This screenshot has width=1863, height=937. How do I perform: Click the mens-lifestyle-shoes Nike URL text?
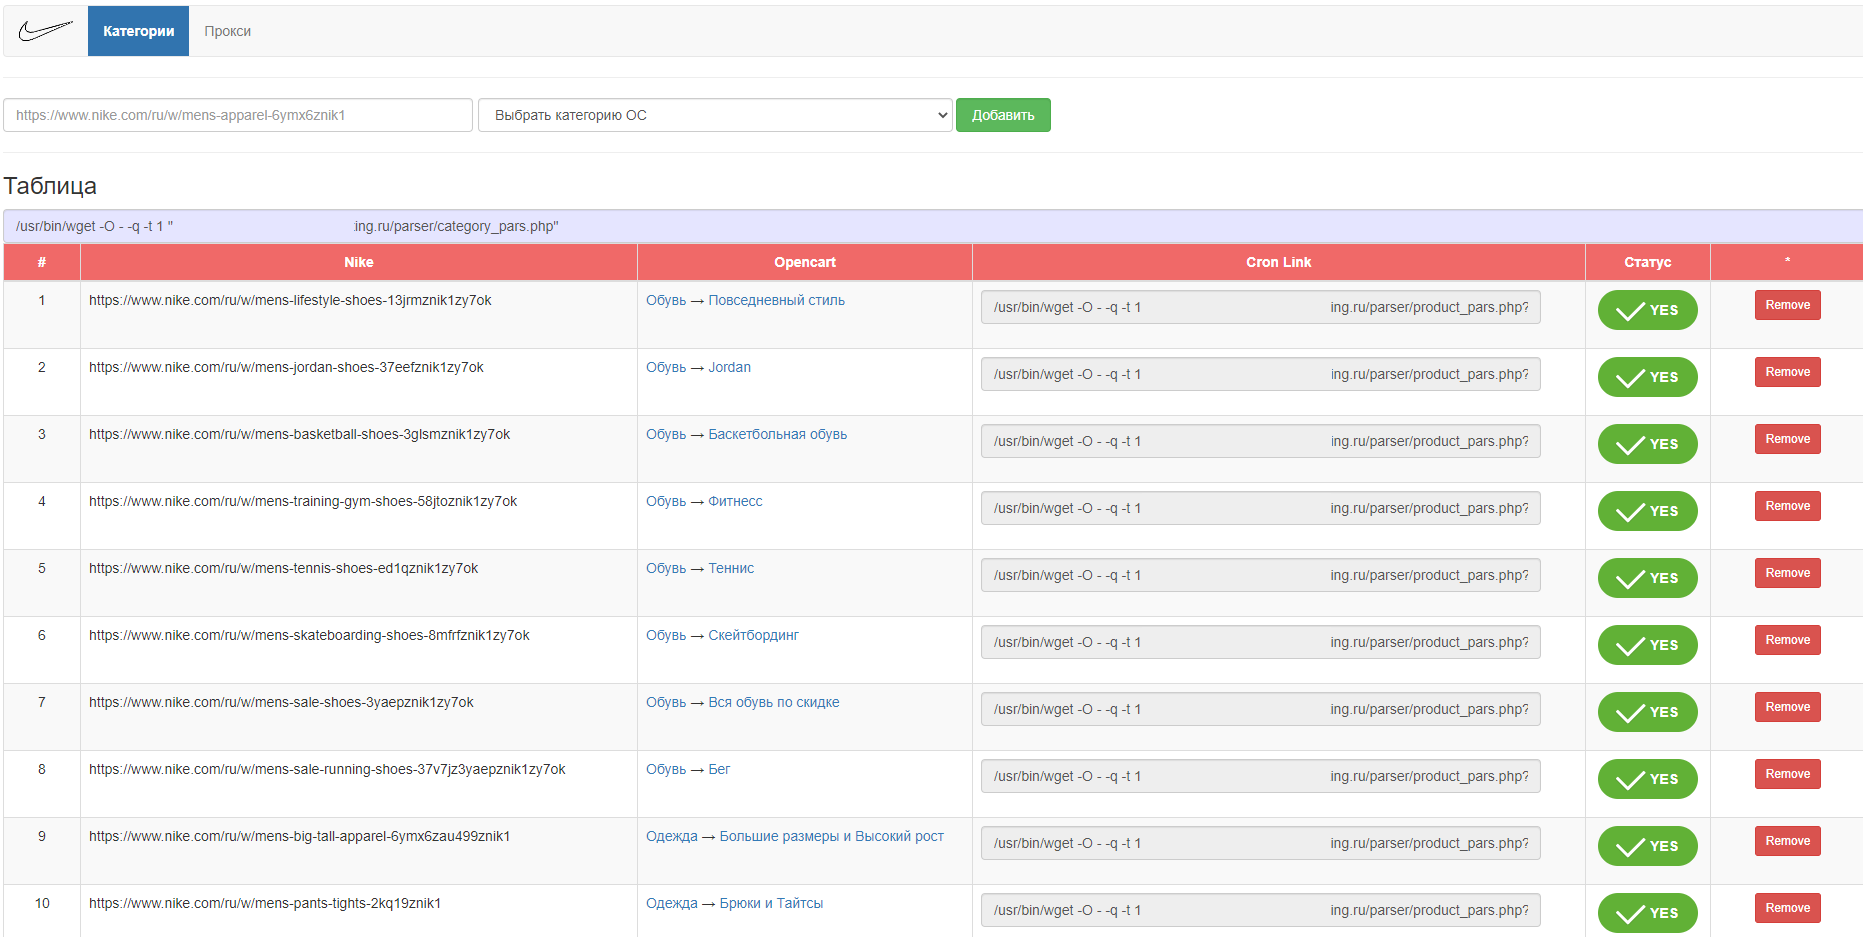[290, 300]
